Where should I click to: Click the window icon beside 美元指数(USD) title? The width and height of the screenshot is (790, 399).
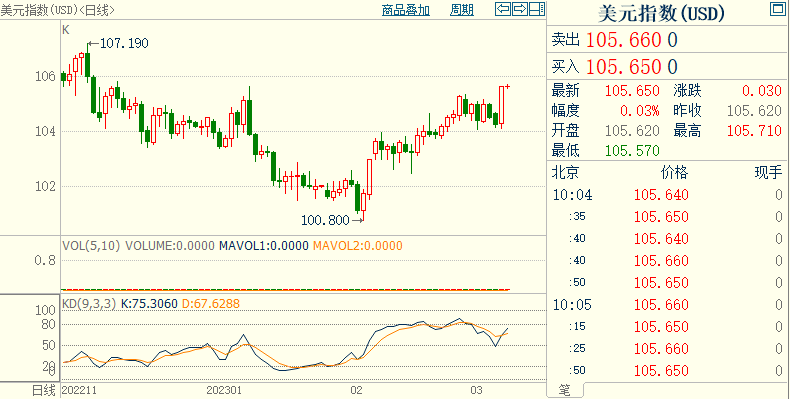pos(778,10)
